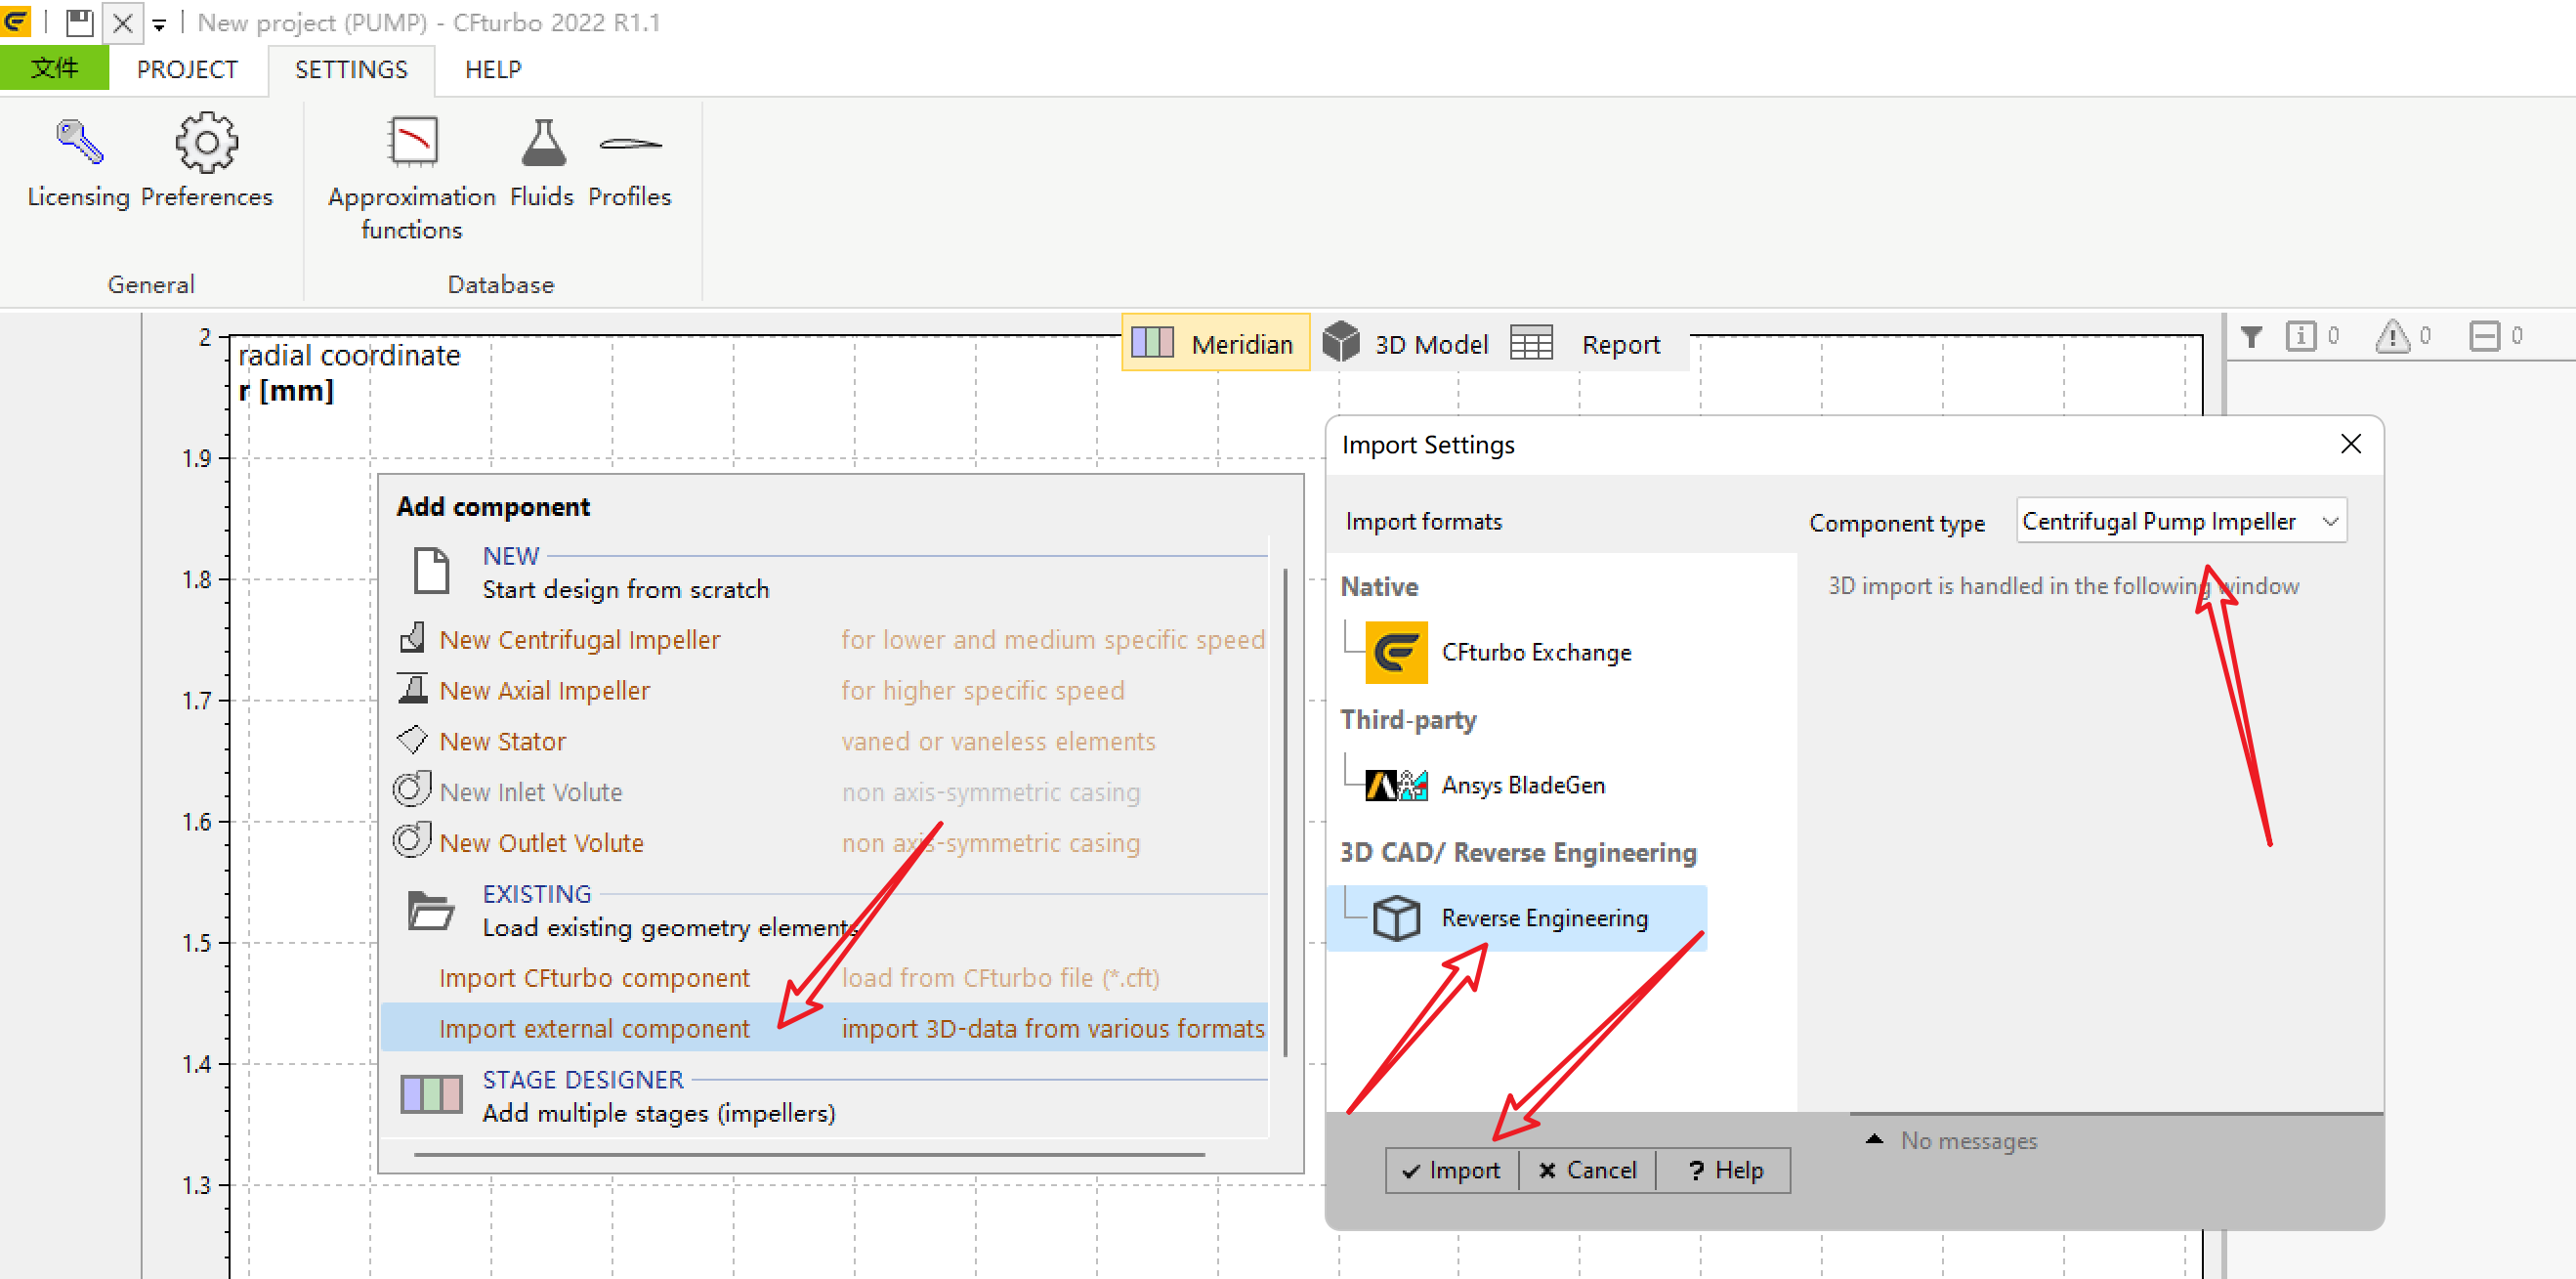Open the Component type dropdown

[x=2182, y=521]
